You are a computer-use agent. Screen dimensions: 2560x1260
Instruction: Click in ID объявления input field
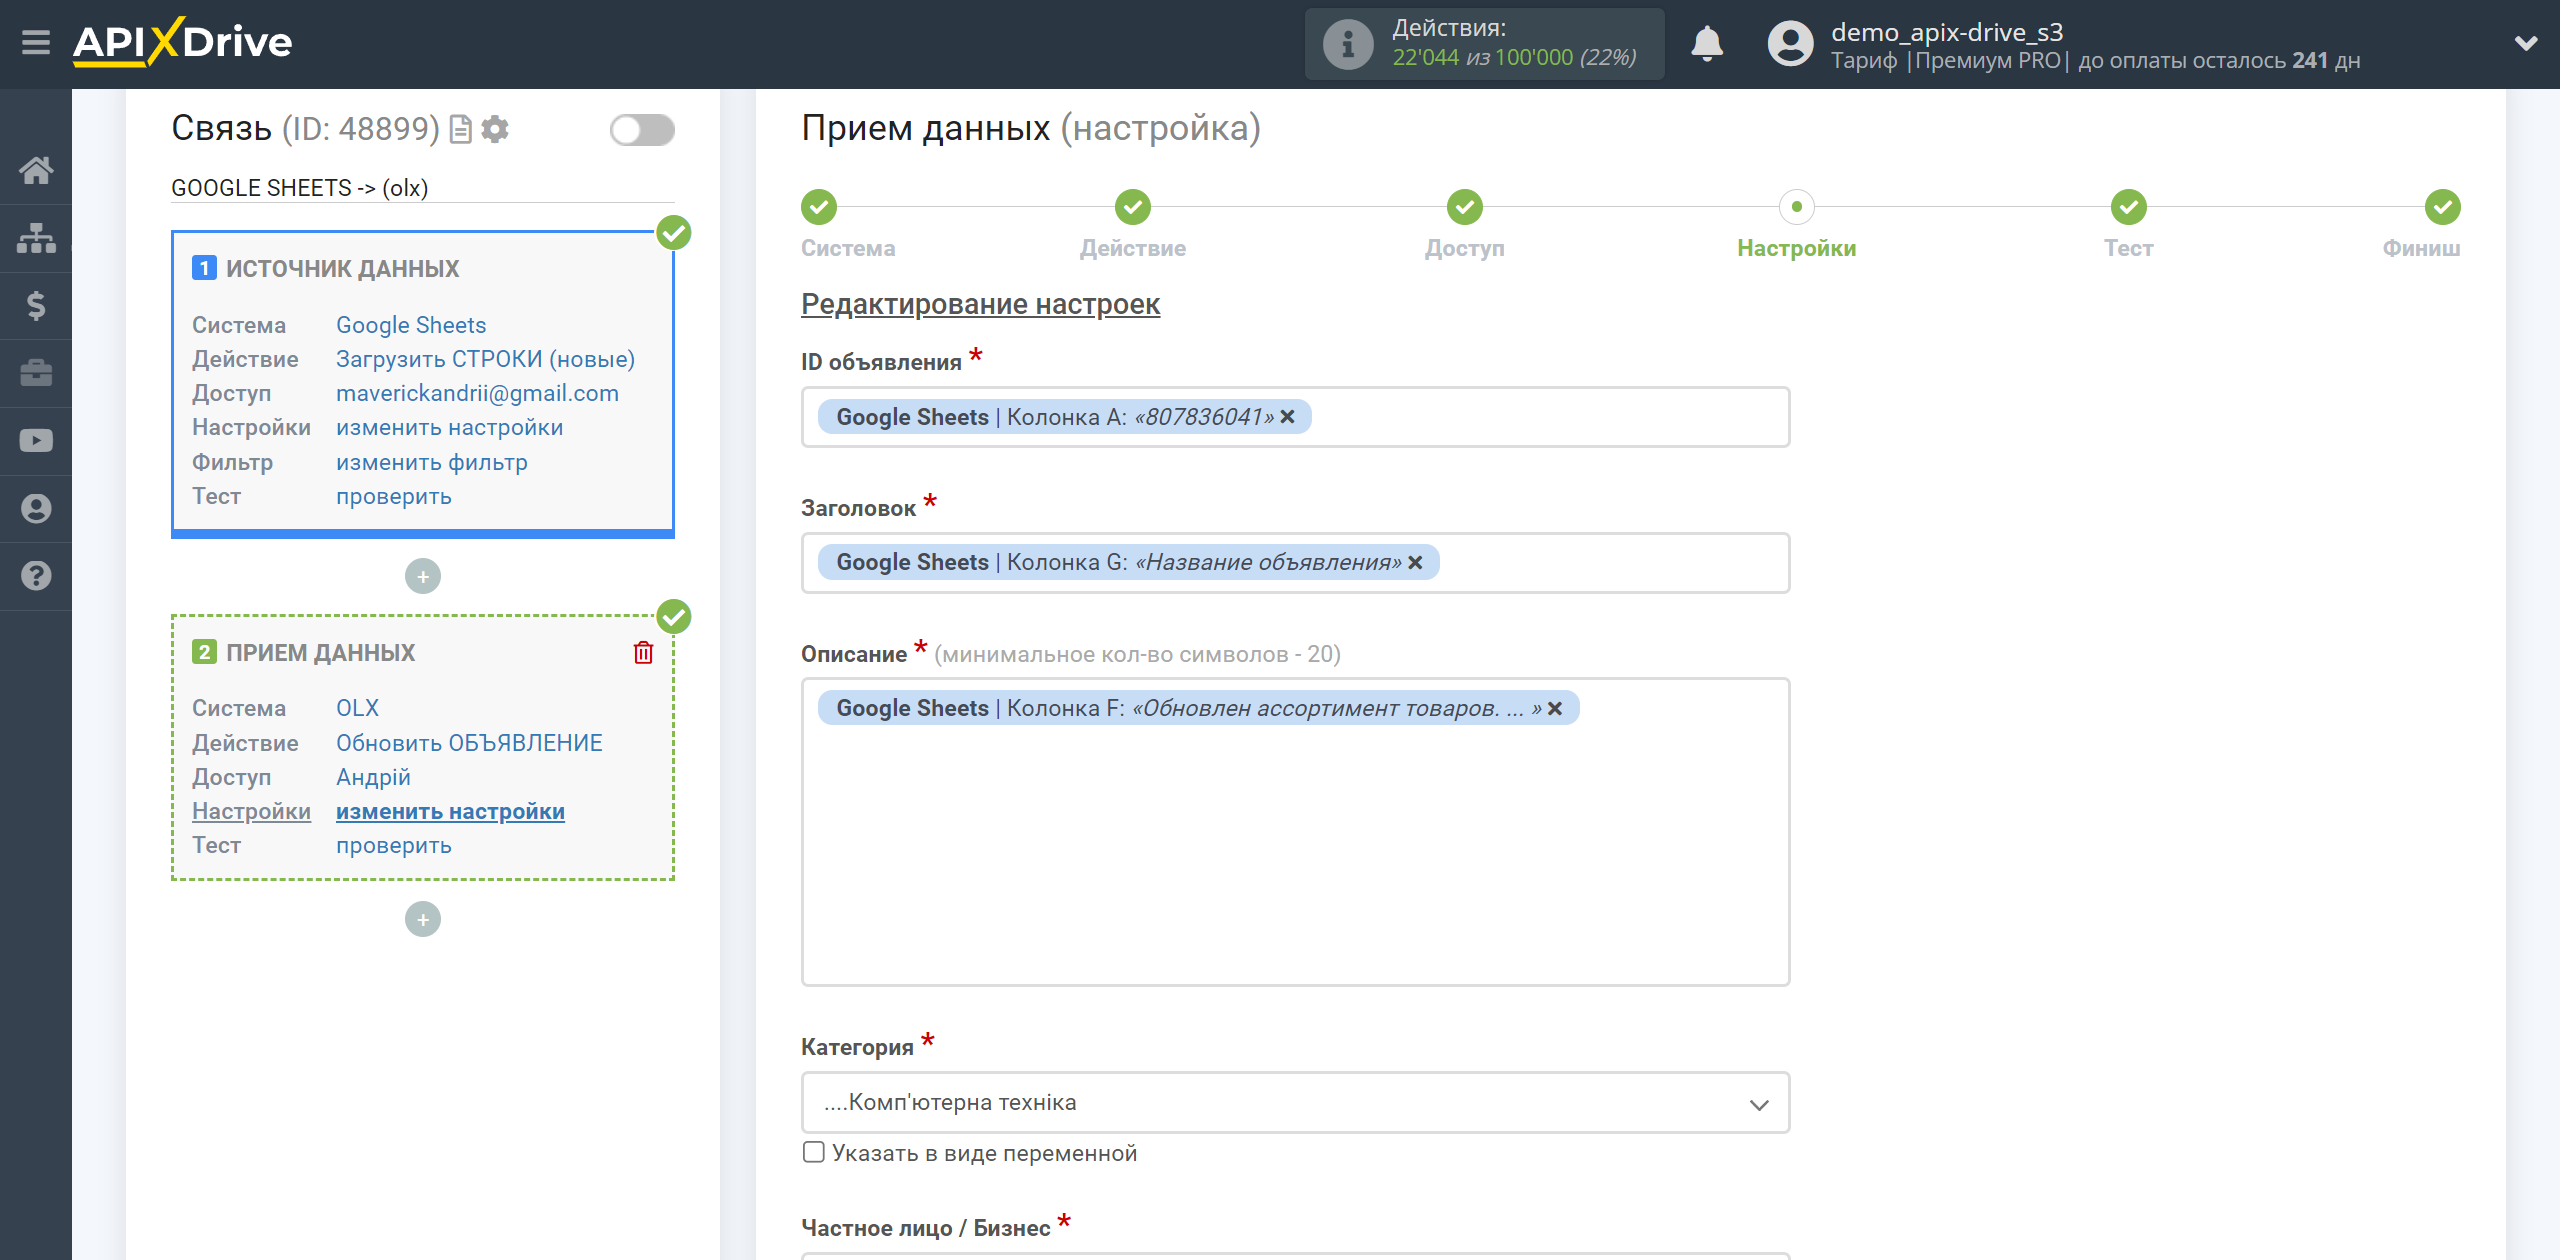tap(1295, 417)
